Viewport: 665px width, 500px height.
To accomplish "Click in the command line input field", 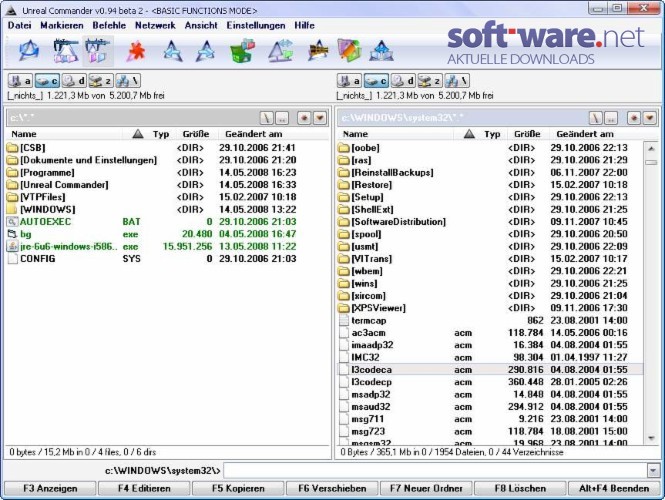I will pos(435,470).
